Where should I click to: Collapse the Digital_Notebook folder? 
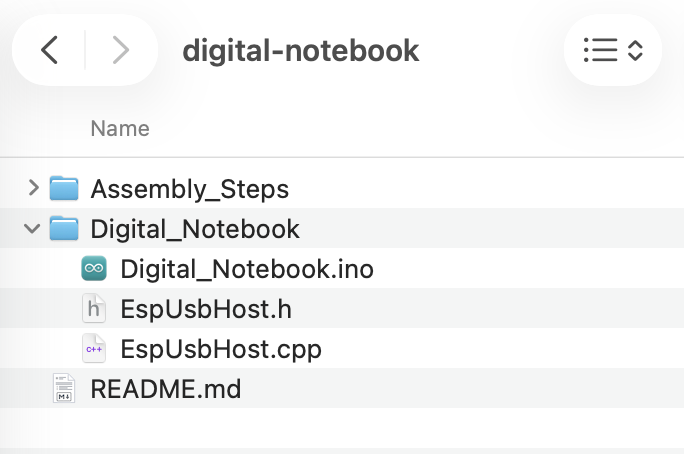click(33, 229)
